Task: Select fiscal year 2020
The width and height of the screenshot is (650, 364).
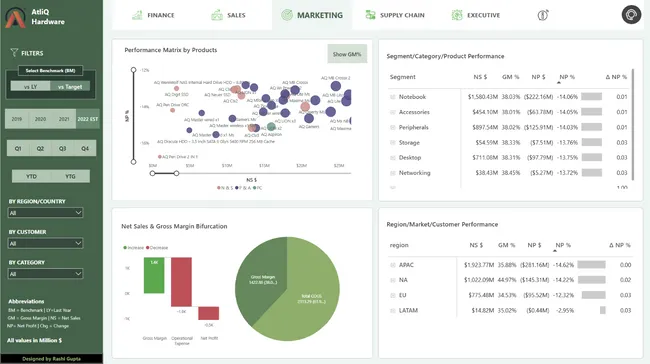Action: tap(40, 119)
